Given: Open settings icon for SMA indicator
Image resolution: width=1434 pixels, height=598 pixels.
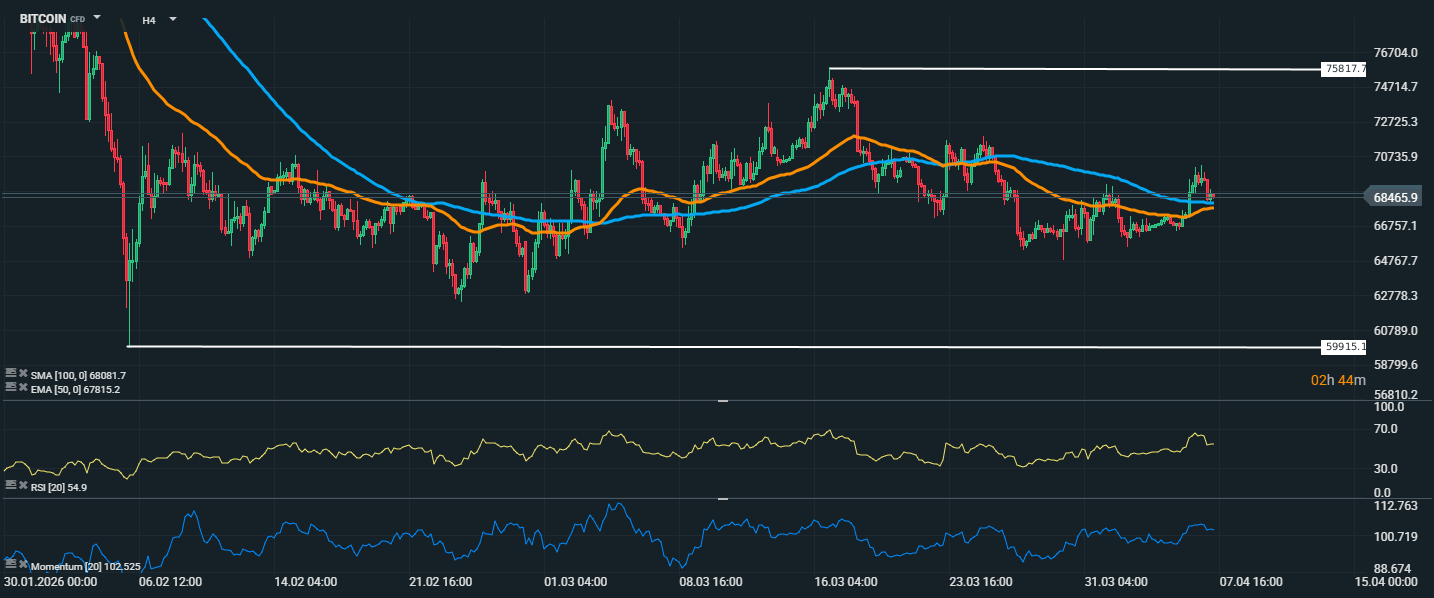Looking at the screenshot, I should (x=10, y=374).
